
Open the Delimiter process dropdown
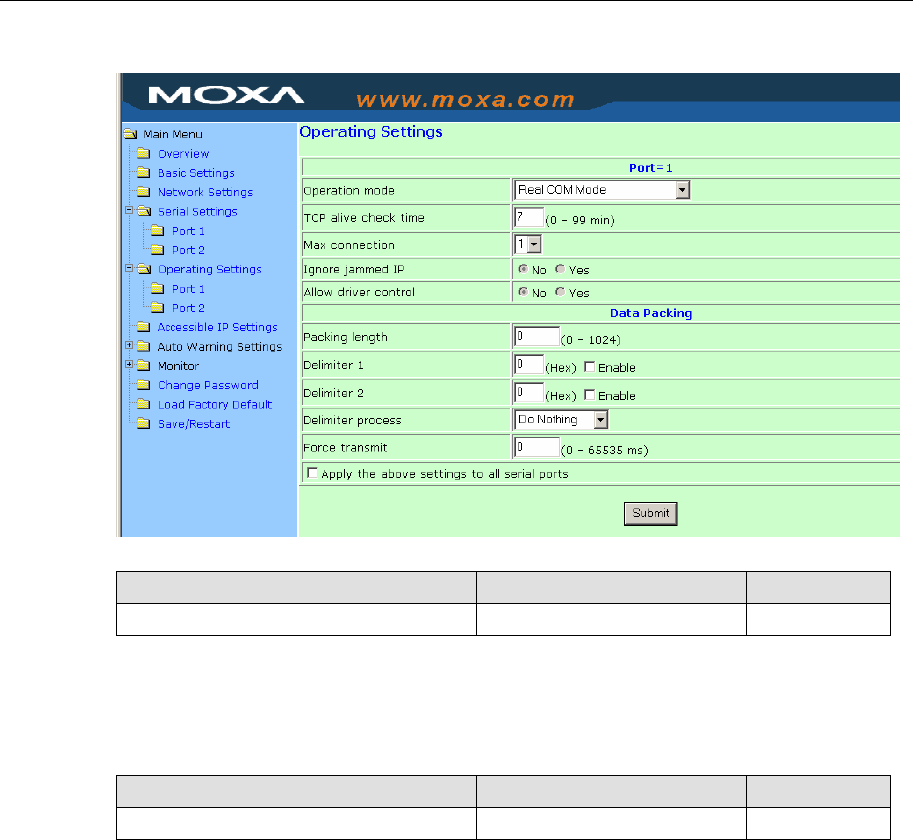click(x=601, y=420)
